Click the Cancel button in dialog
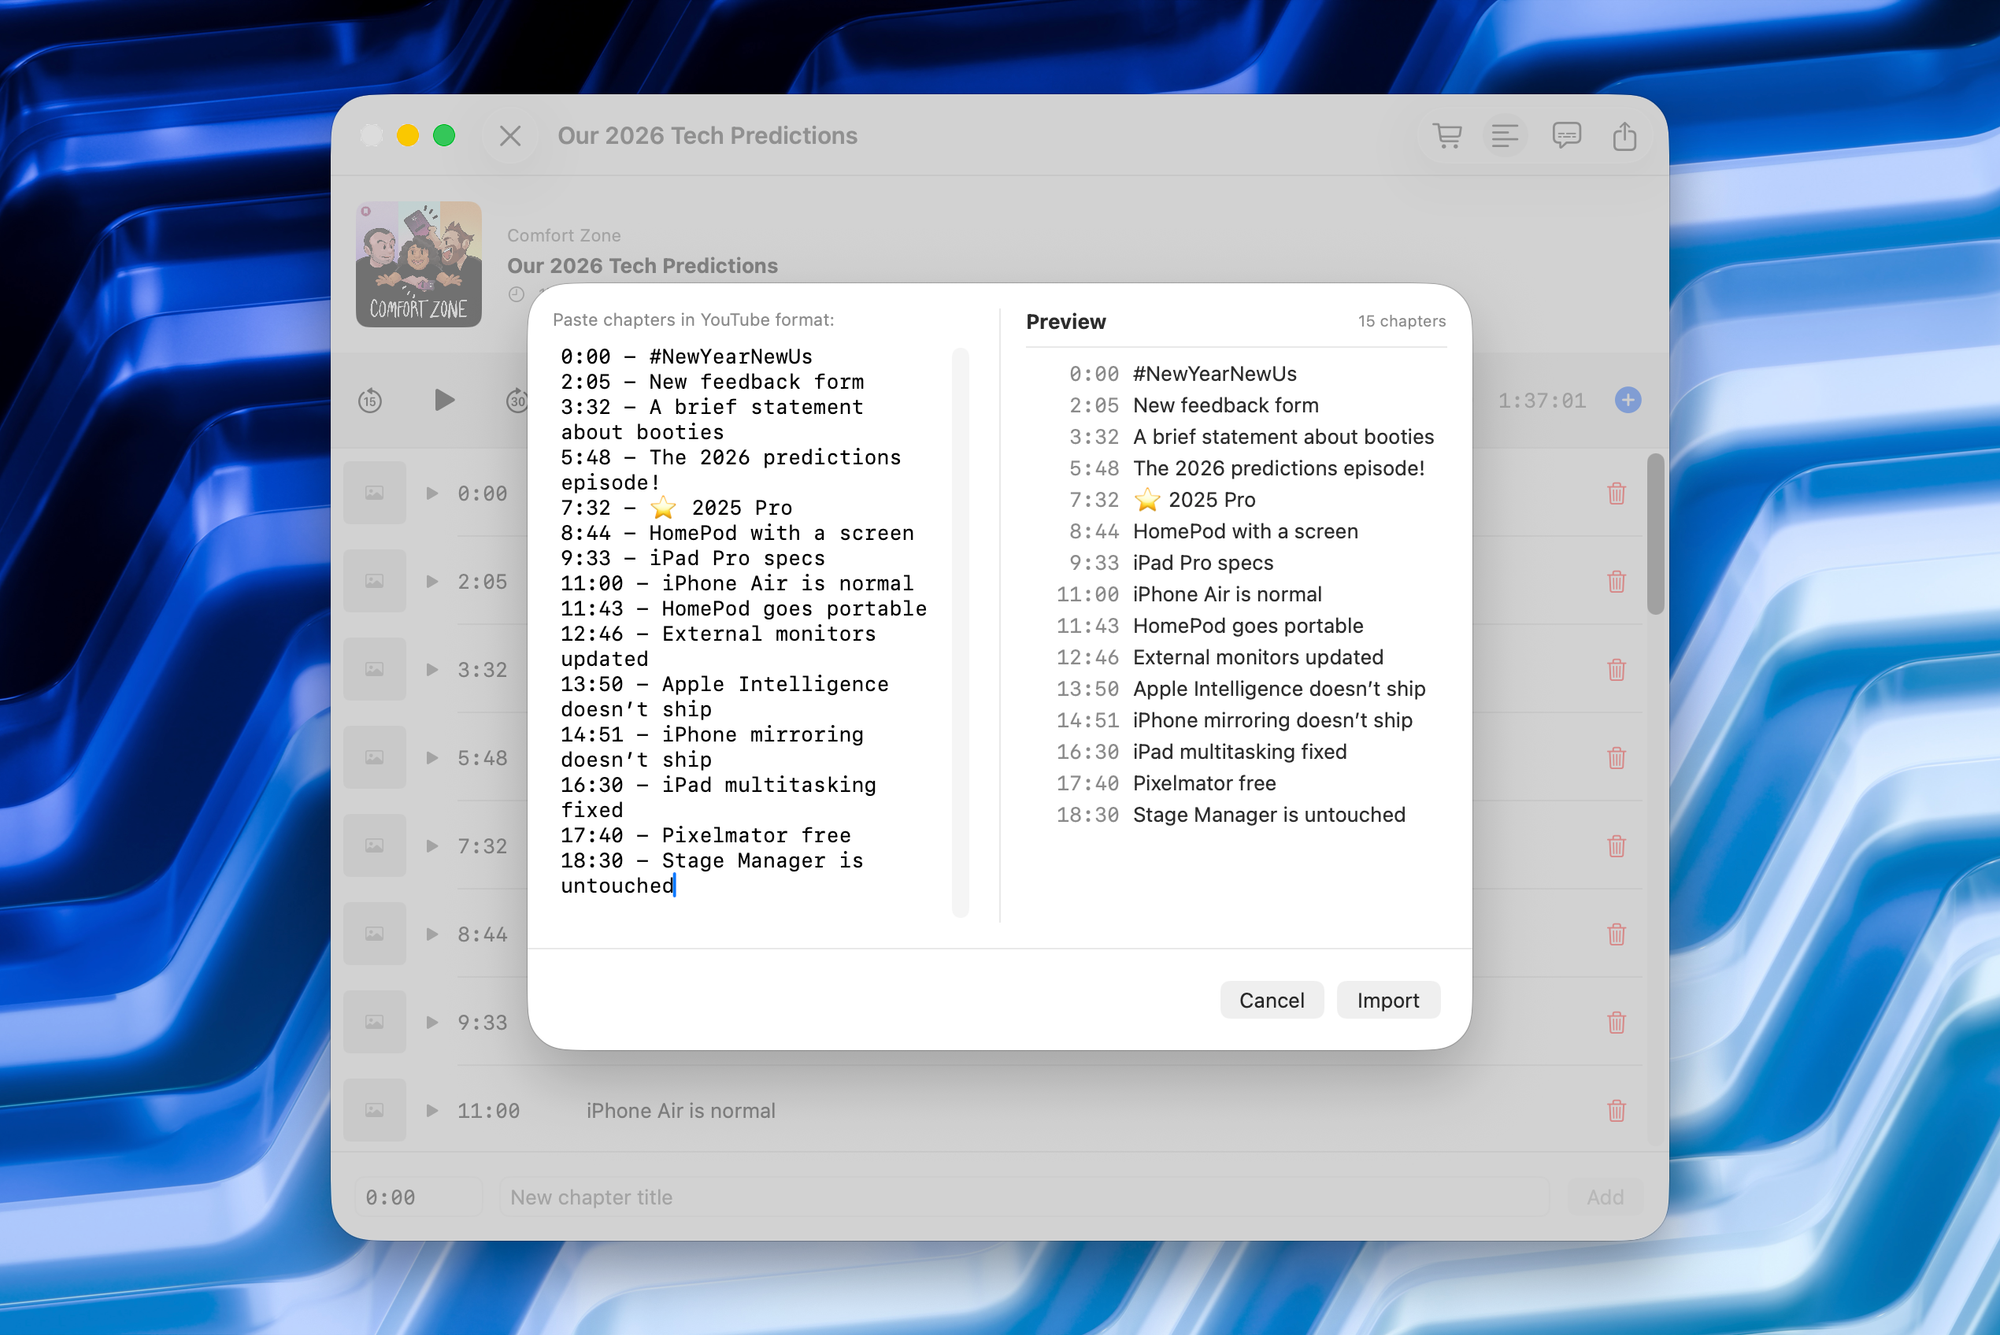2000x1335 pixels. (x=1271, y=1000)
